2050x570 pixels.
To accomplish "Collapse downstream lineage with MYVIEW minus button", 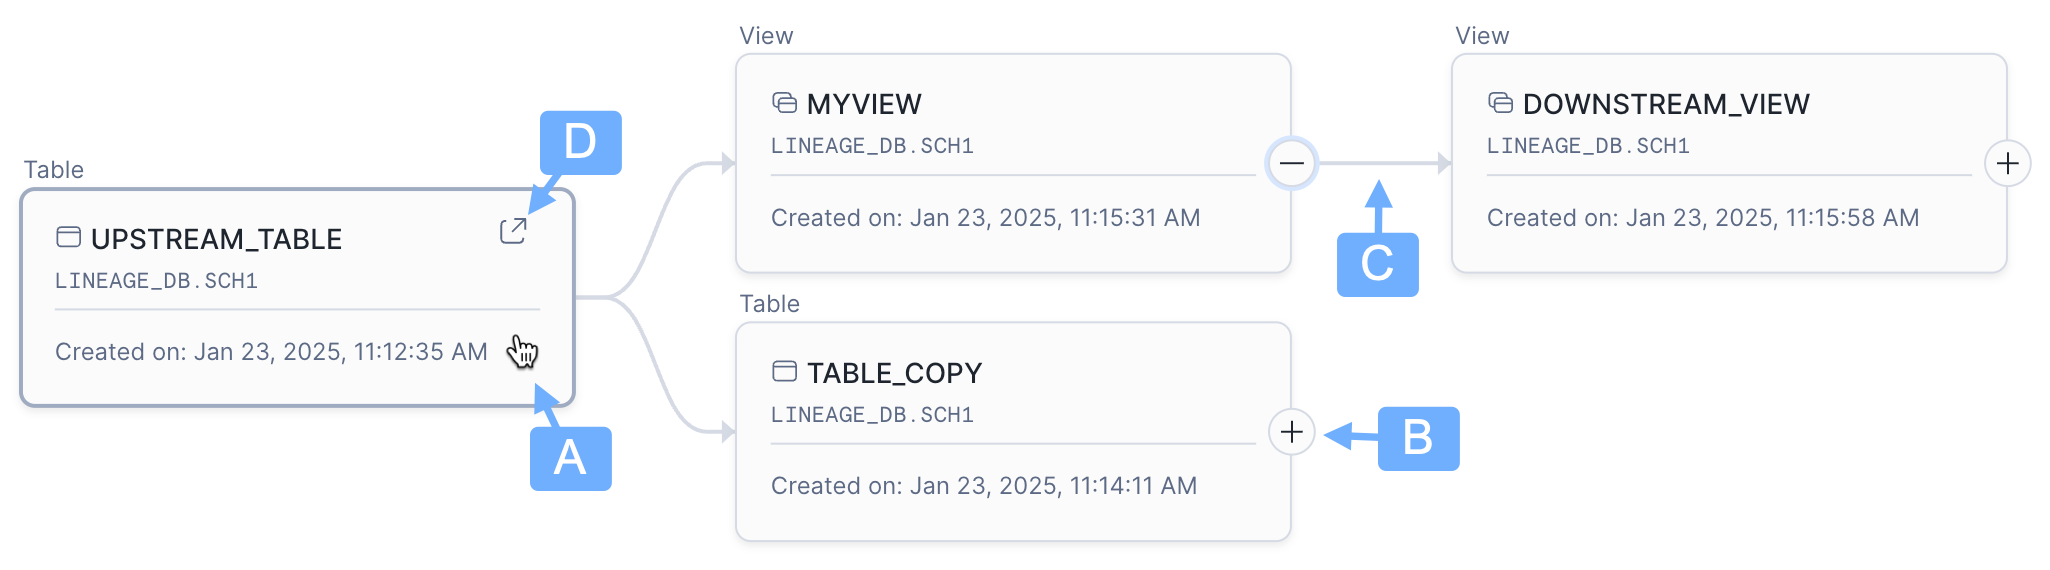I will tap(1291, 163).
